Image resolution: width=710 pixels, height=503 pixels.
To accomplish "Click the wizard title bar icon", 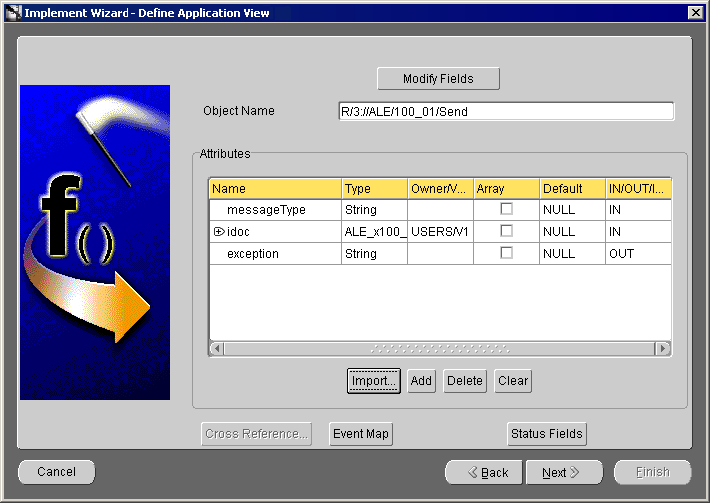I will (14, 13).
